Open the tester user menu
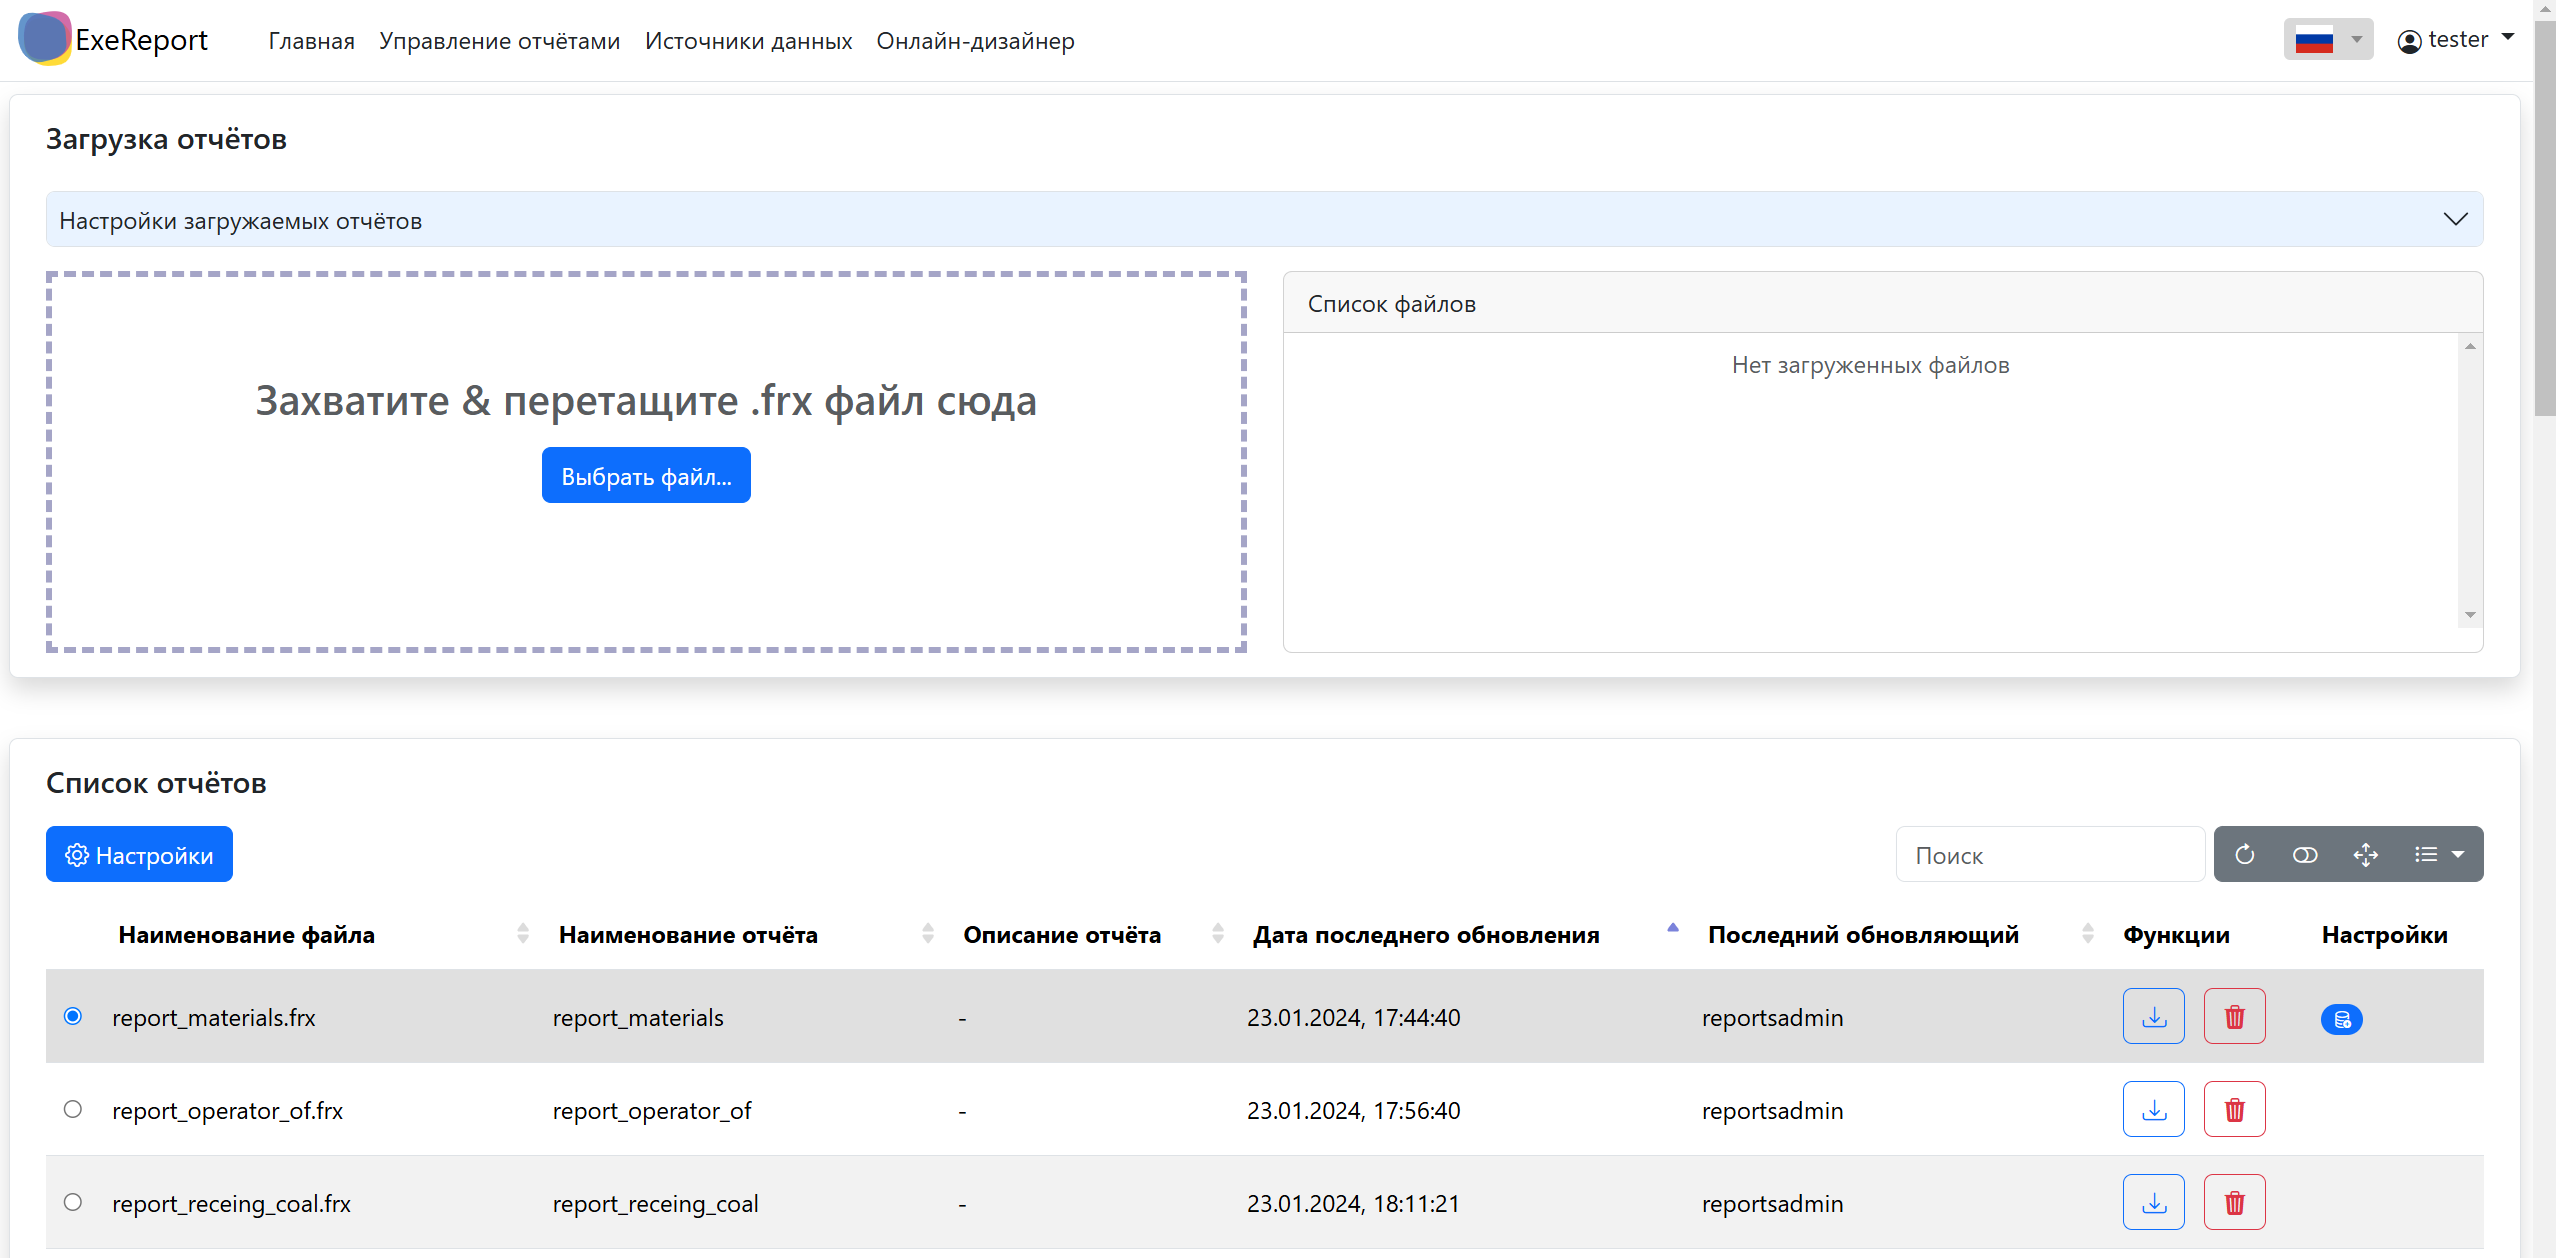This screenshot has height=1258, width=2556. 2455,40
